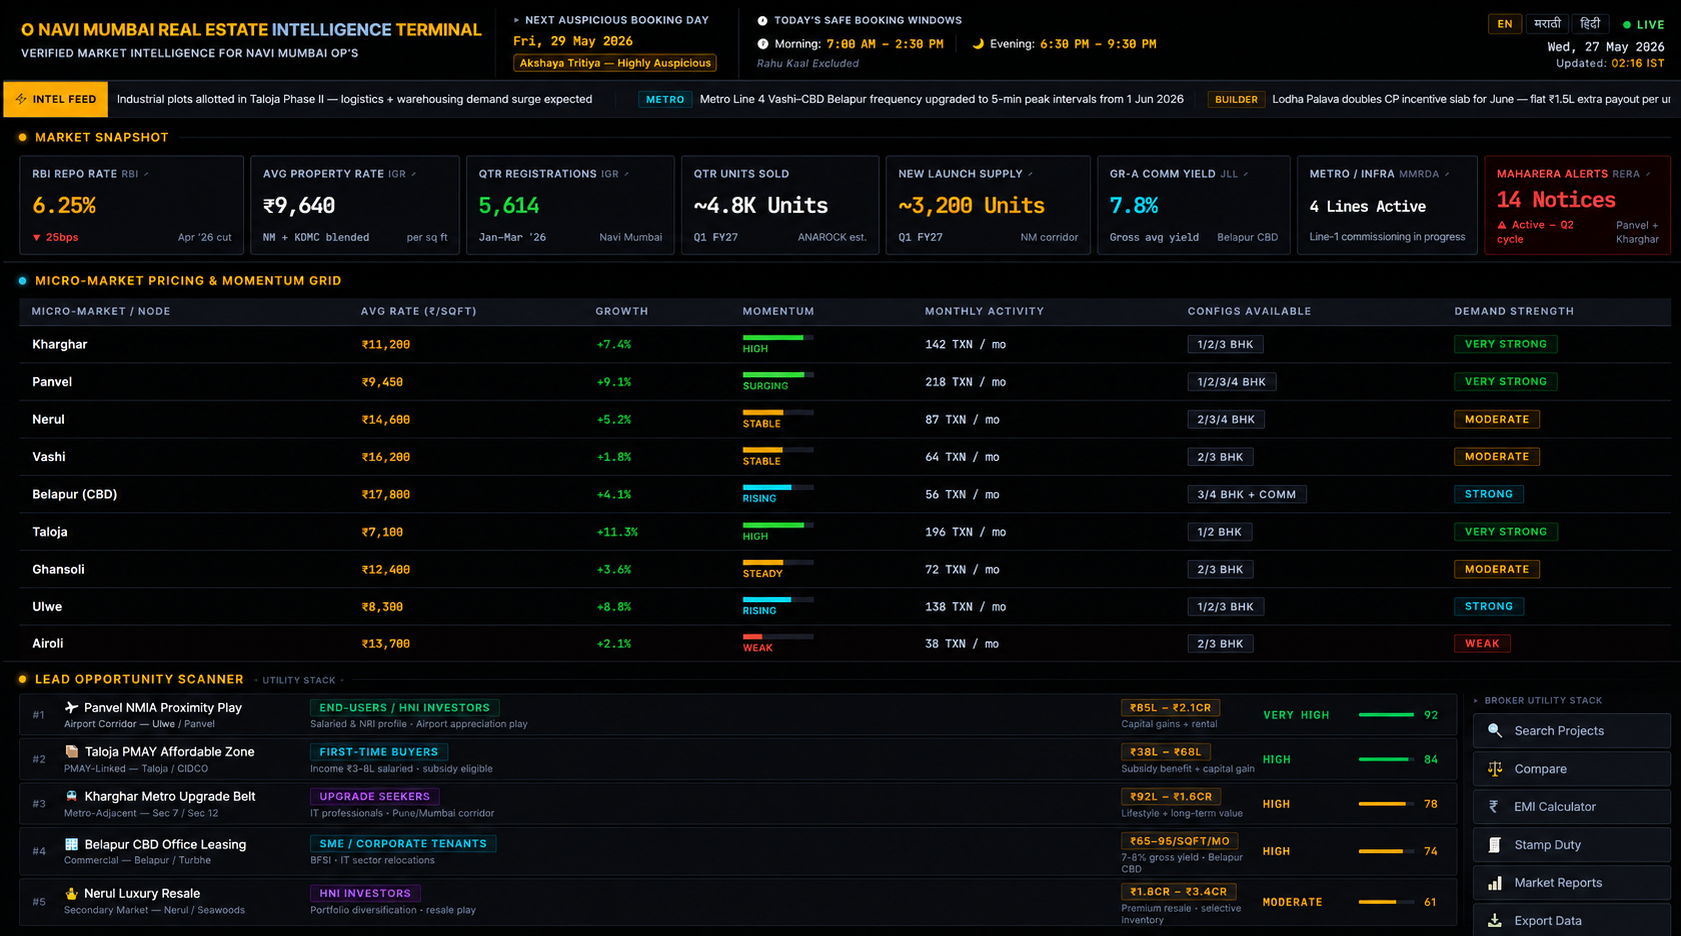Sort by the Growth column header

tap(622, 311)
